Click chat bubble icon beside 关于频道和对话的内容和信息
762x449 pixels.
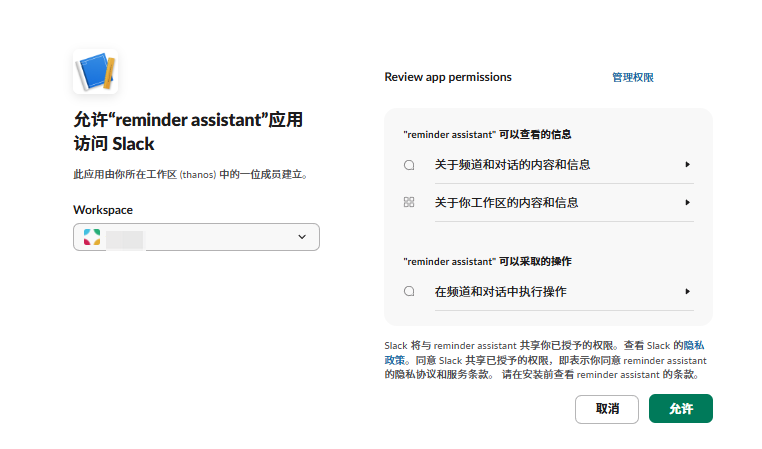pos(409,165)
